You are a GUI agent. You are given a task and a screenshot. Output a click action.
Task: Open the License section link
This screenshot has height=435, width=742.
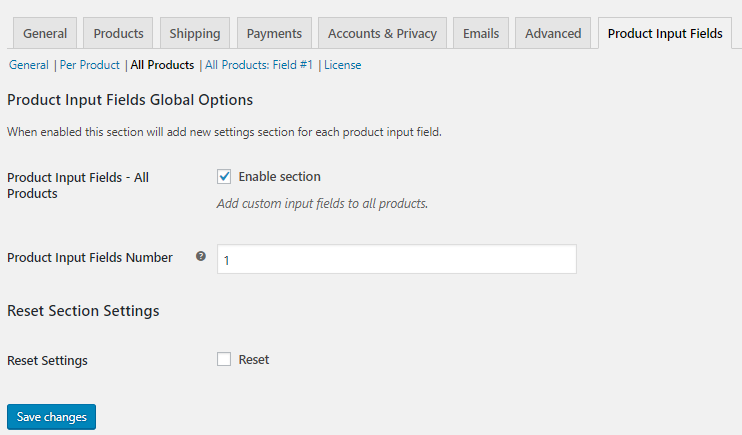pos(343,65)
